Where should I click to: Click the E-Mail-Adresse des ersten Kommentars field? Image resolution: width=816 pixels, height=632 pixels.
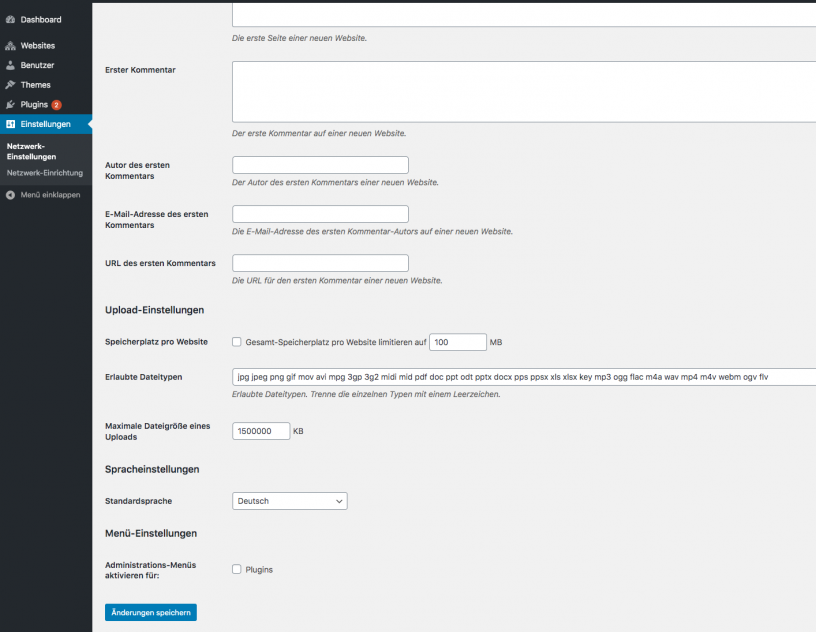(319, 213)
